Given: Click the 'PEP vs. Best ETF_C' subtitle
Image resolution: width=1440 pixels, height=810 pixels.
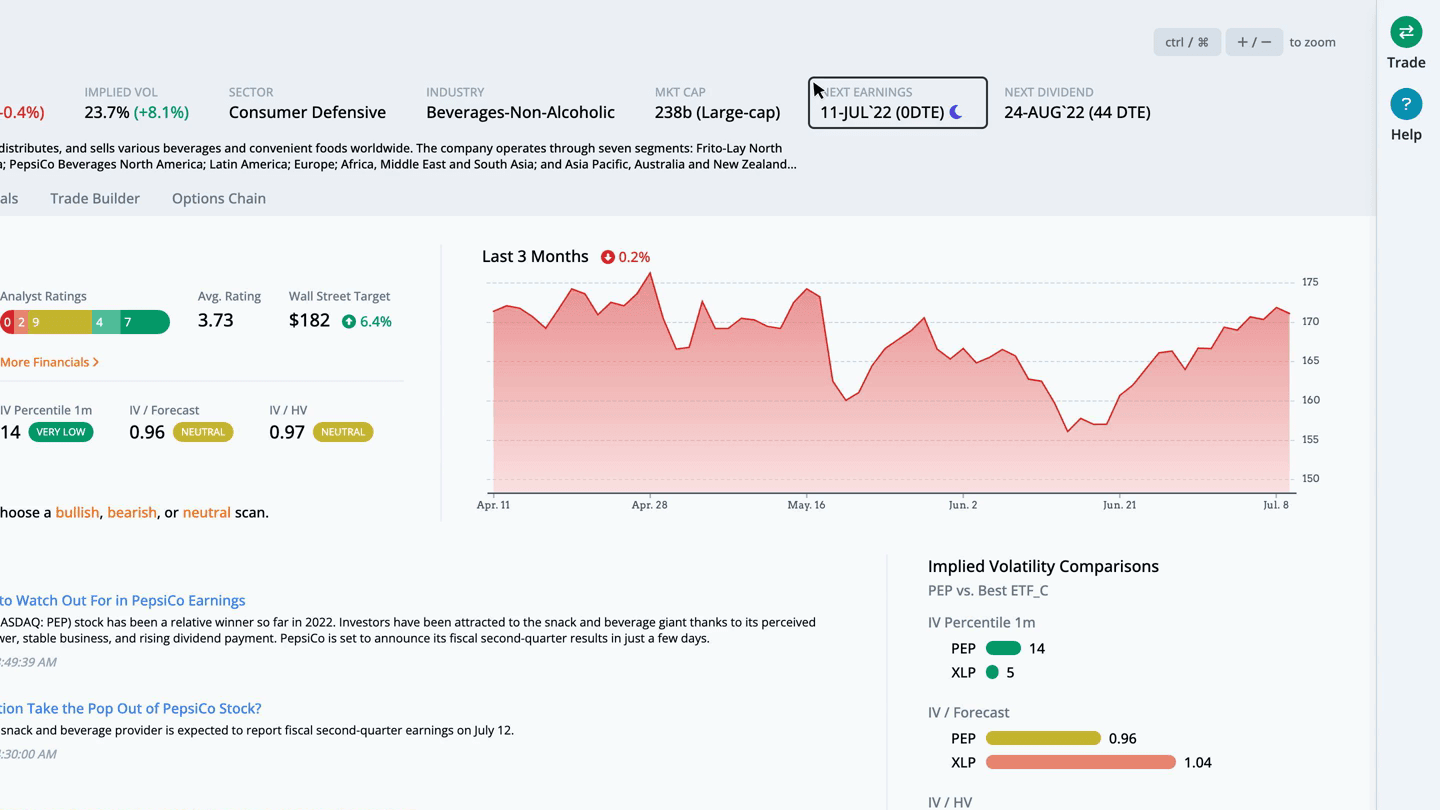Looking at the screenshot, I should (x=988, y=590).
